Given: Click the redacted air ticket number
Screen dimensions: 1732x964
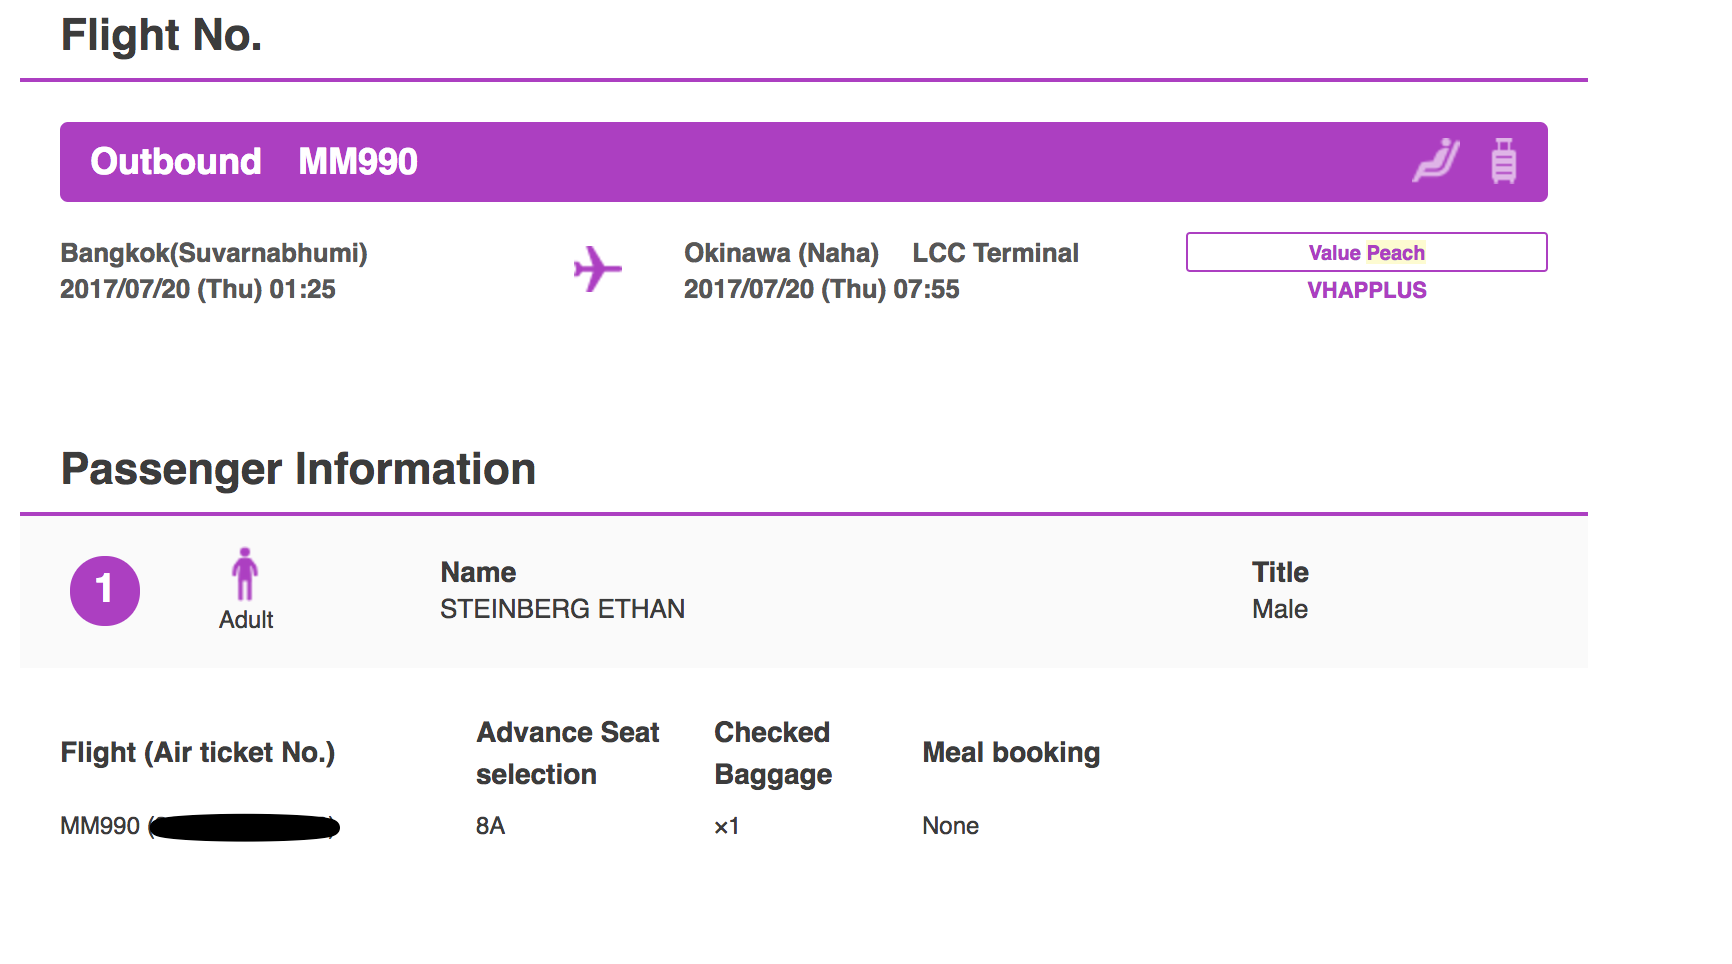Looking at the screenshot, I should 245,827.
